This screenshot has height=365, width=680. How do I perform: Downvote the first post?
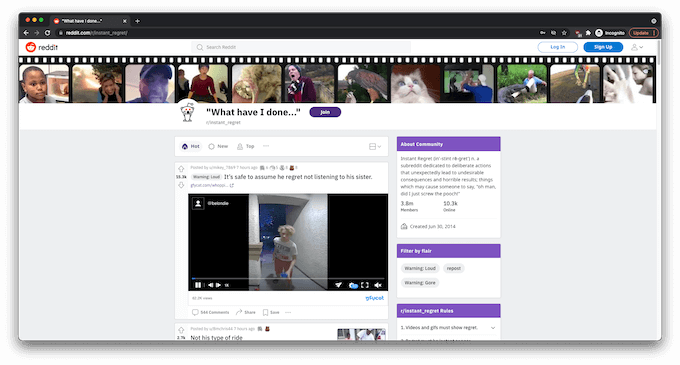[181, 185]
